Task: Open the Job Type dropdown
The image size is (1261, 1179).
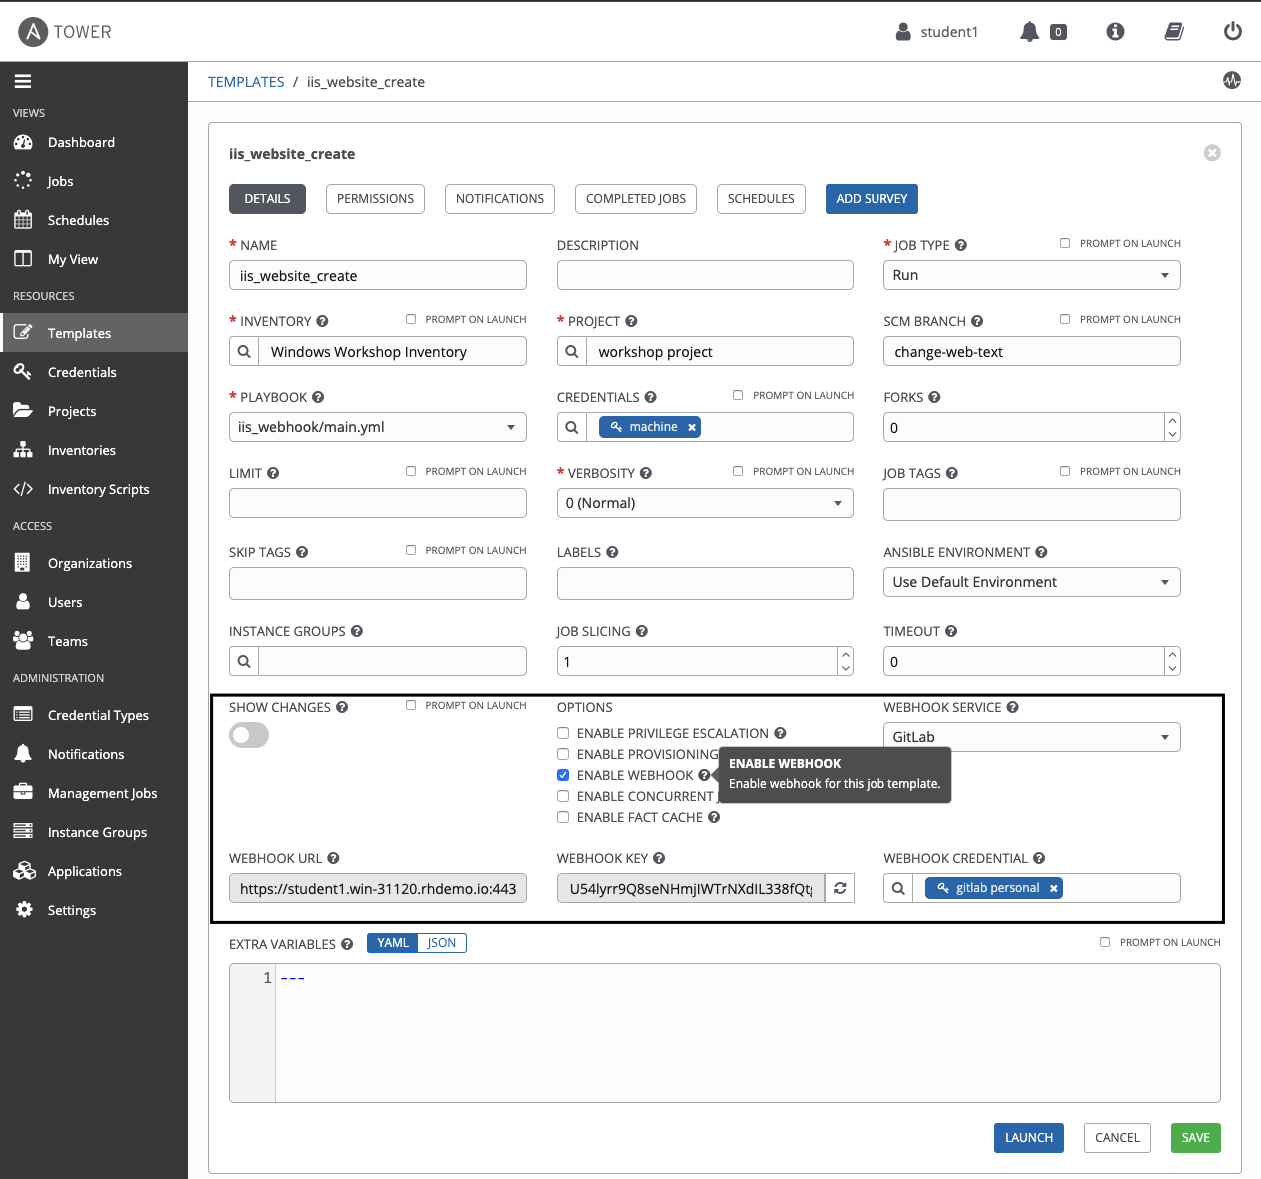Action: (x=1031, y=275)
